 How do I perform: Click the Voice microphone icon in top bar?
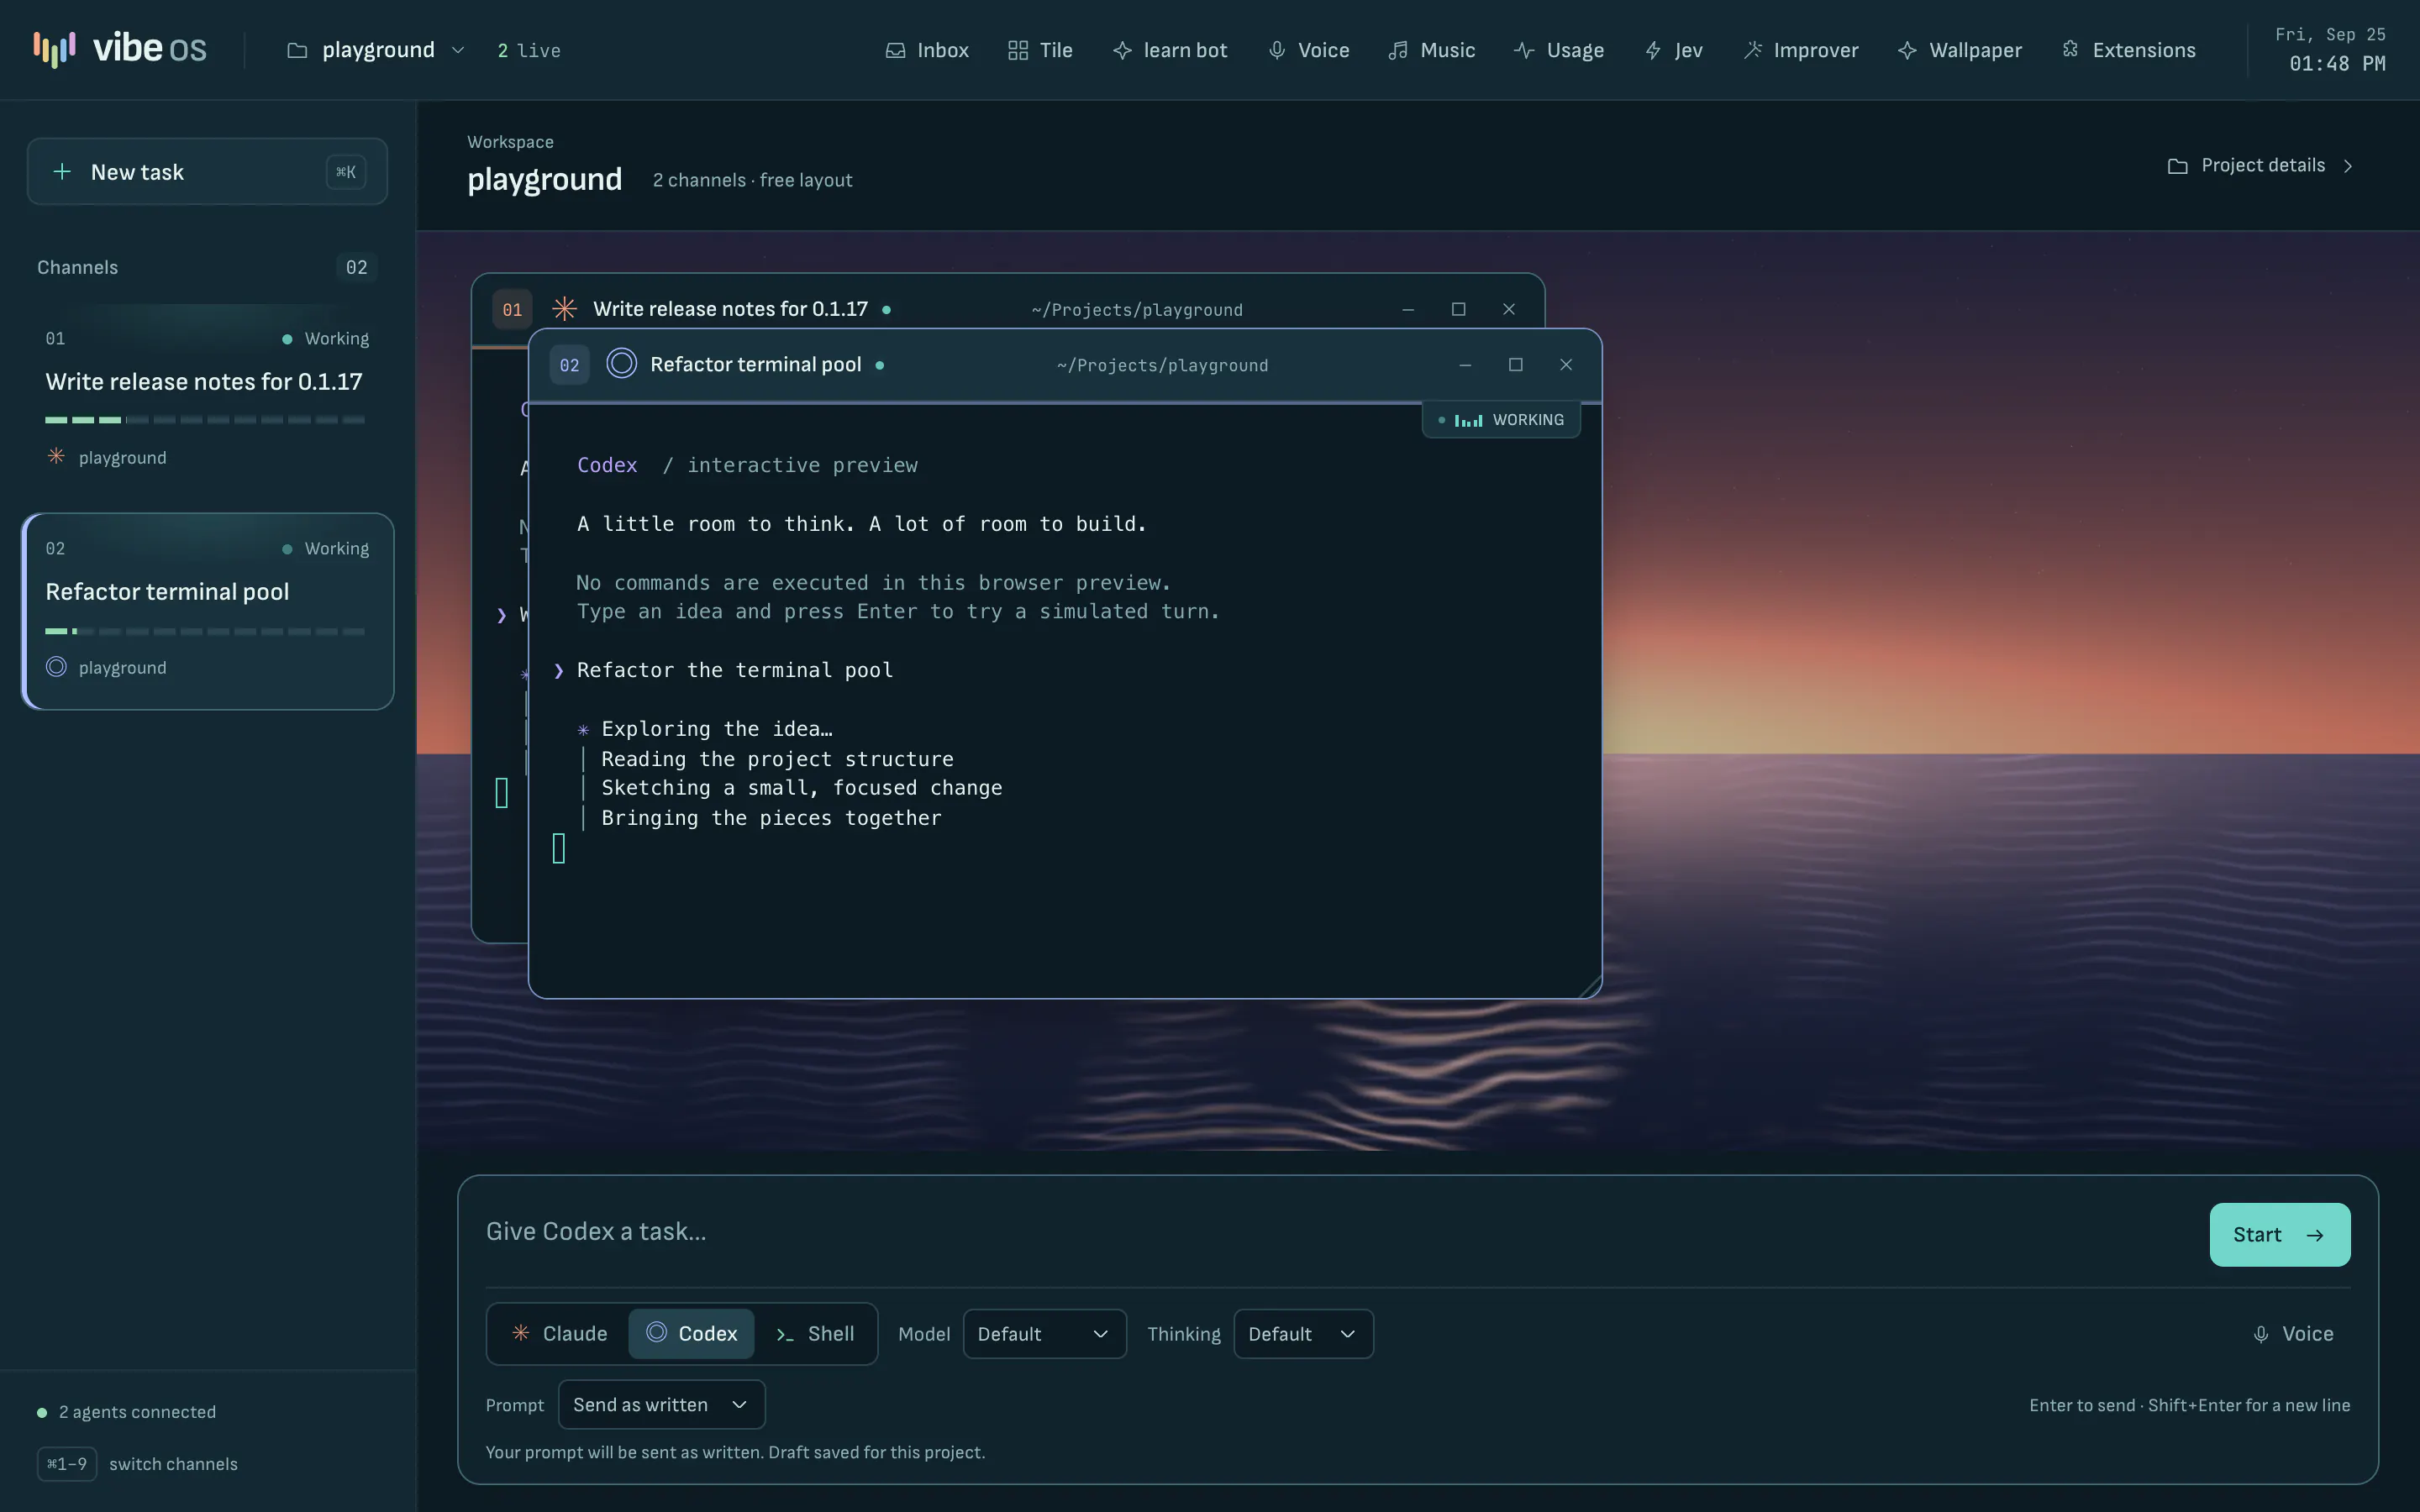point(1276,50)
